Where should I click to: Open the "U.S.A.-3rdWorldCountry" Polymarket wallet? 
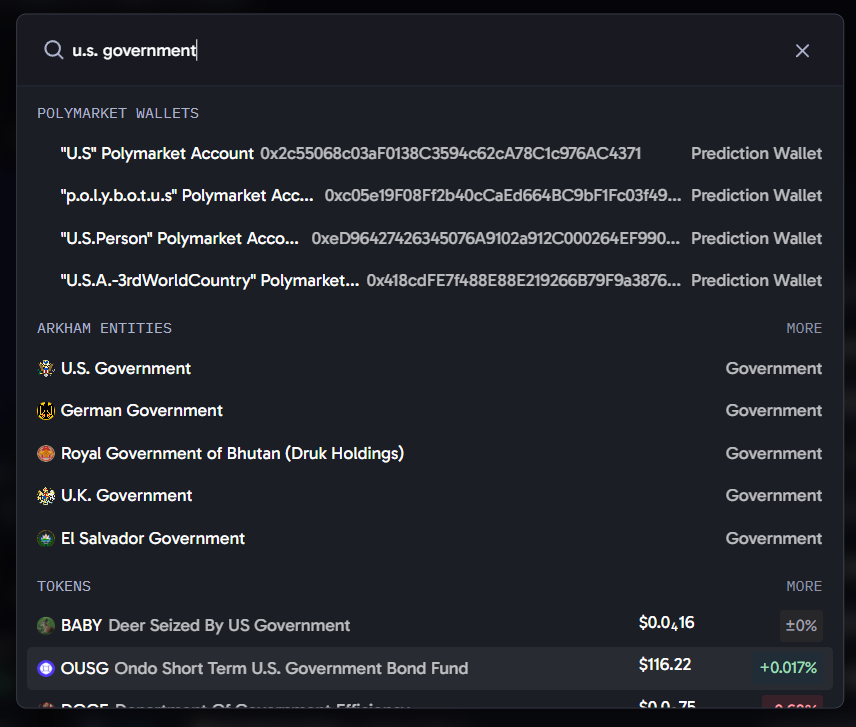430,281
